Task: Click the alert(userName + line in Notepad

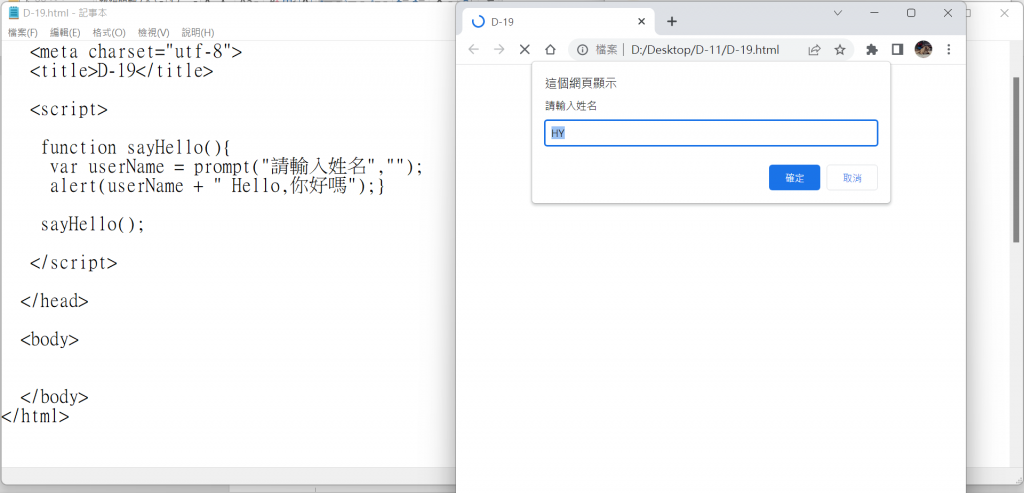Action: point(218,186)
